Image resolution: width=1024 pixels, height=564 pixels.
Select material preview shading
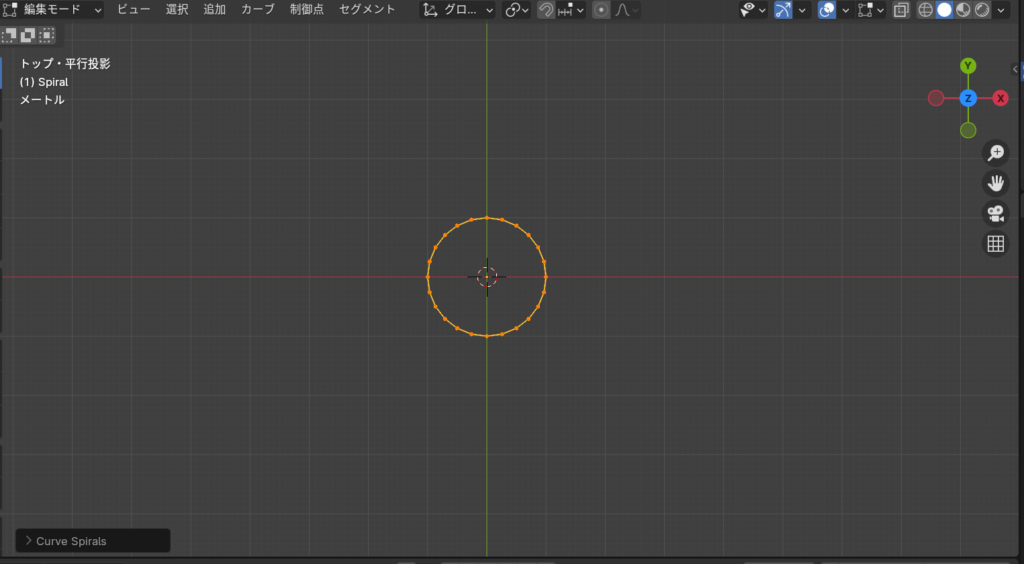tap(963, 10)
